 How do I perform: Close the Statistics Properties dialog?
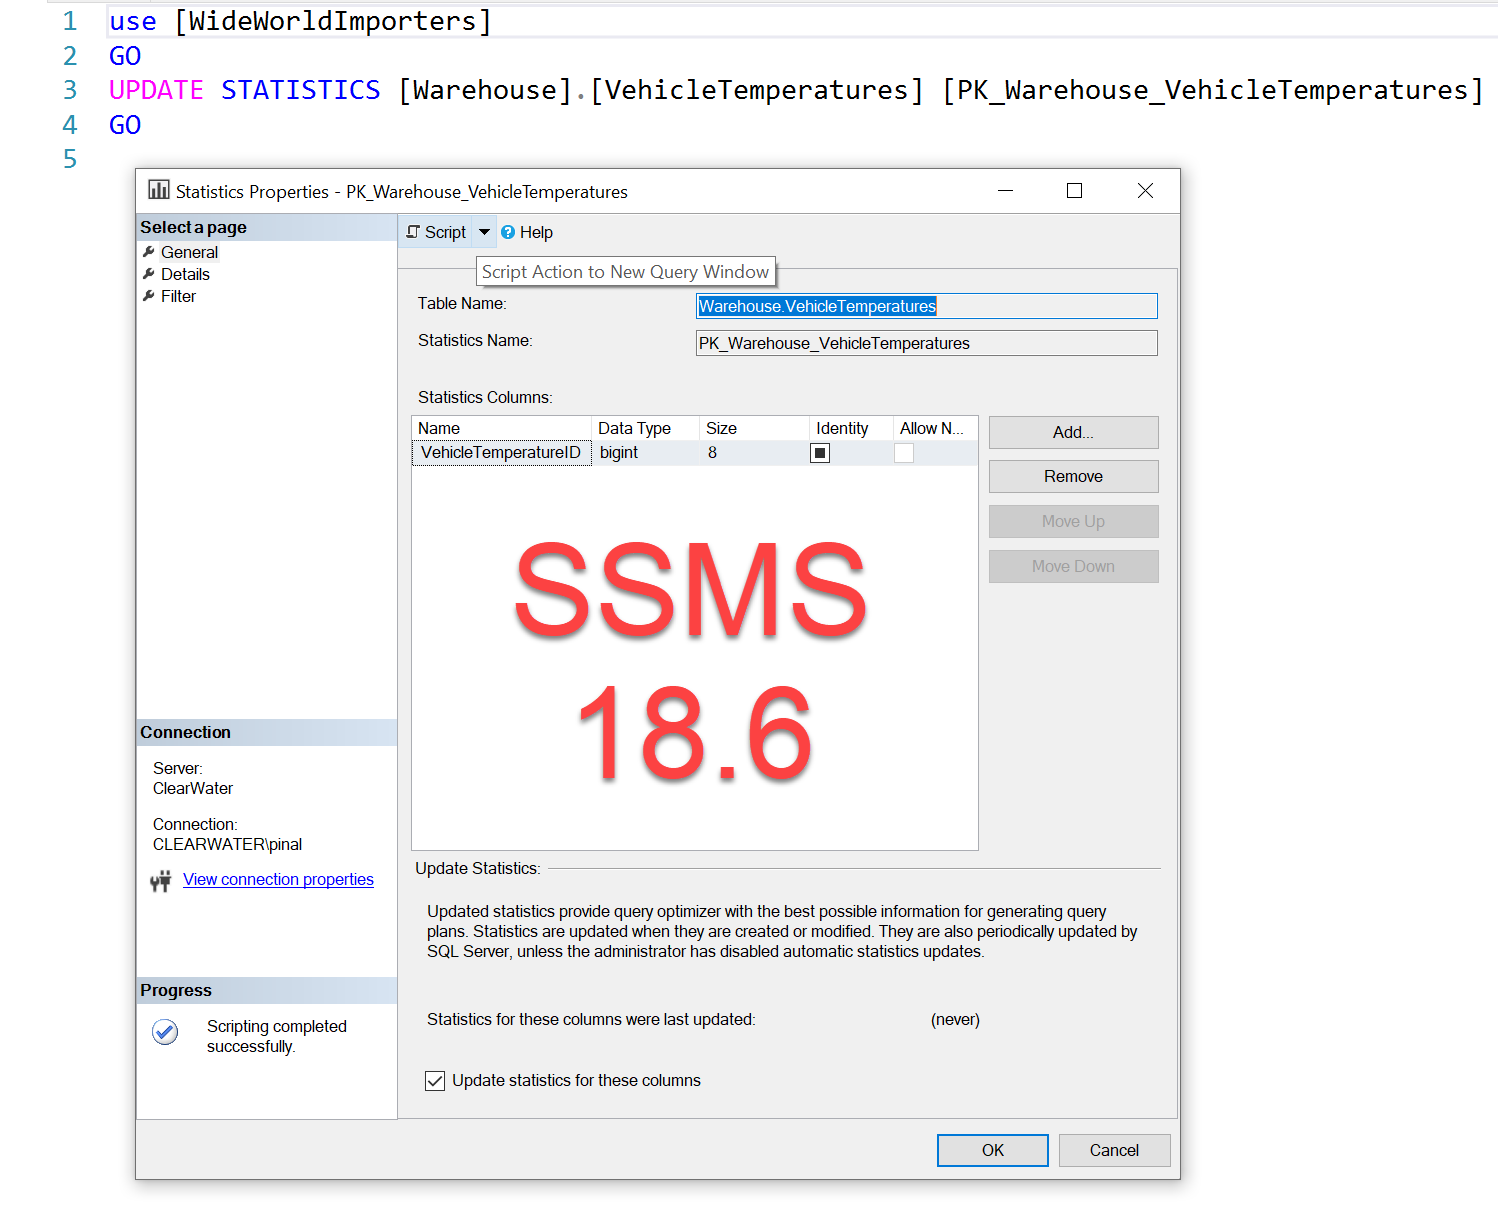coord(1145,190)
